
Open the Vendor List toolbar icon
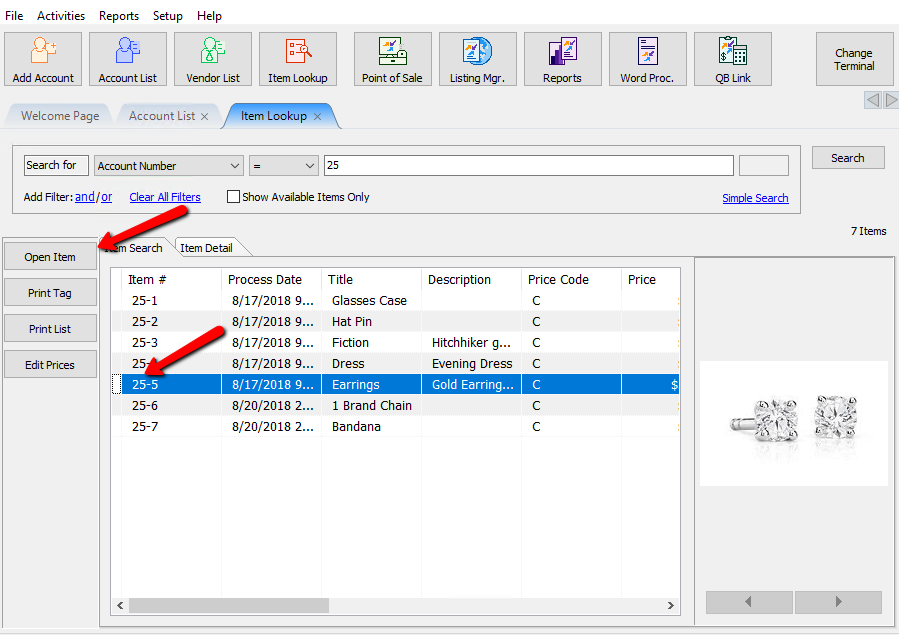pos(213,59)
